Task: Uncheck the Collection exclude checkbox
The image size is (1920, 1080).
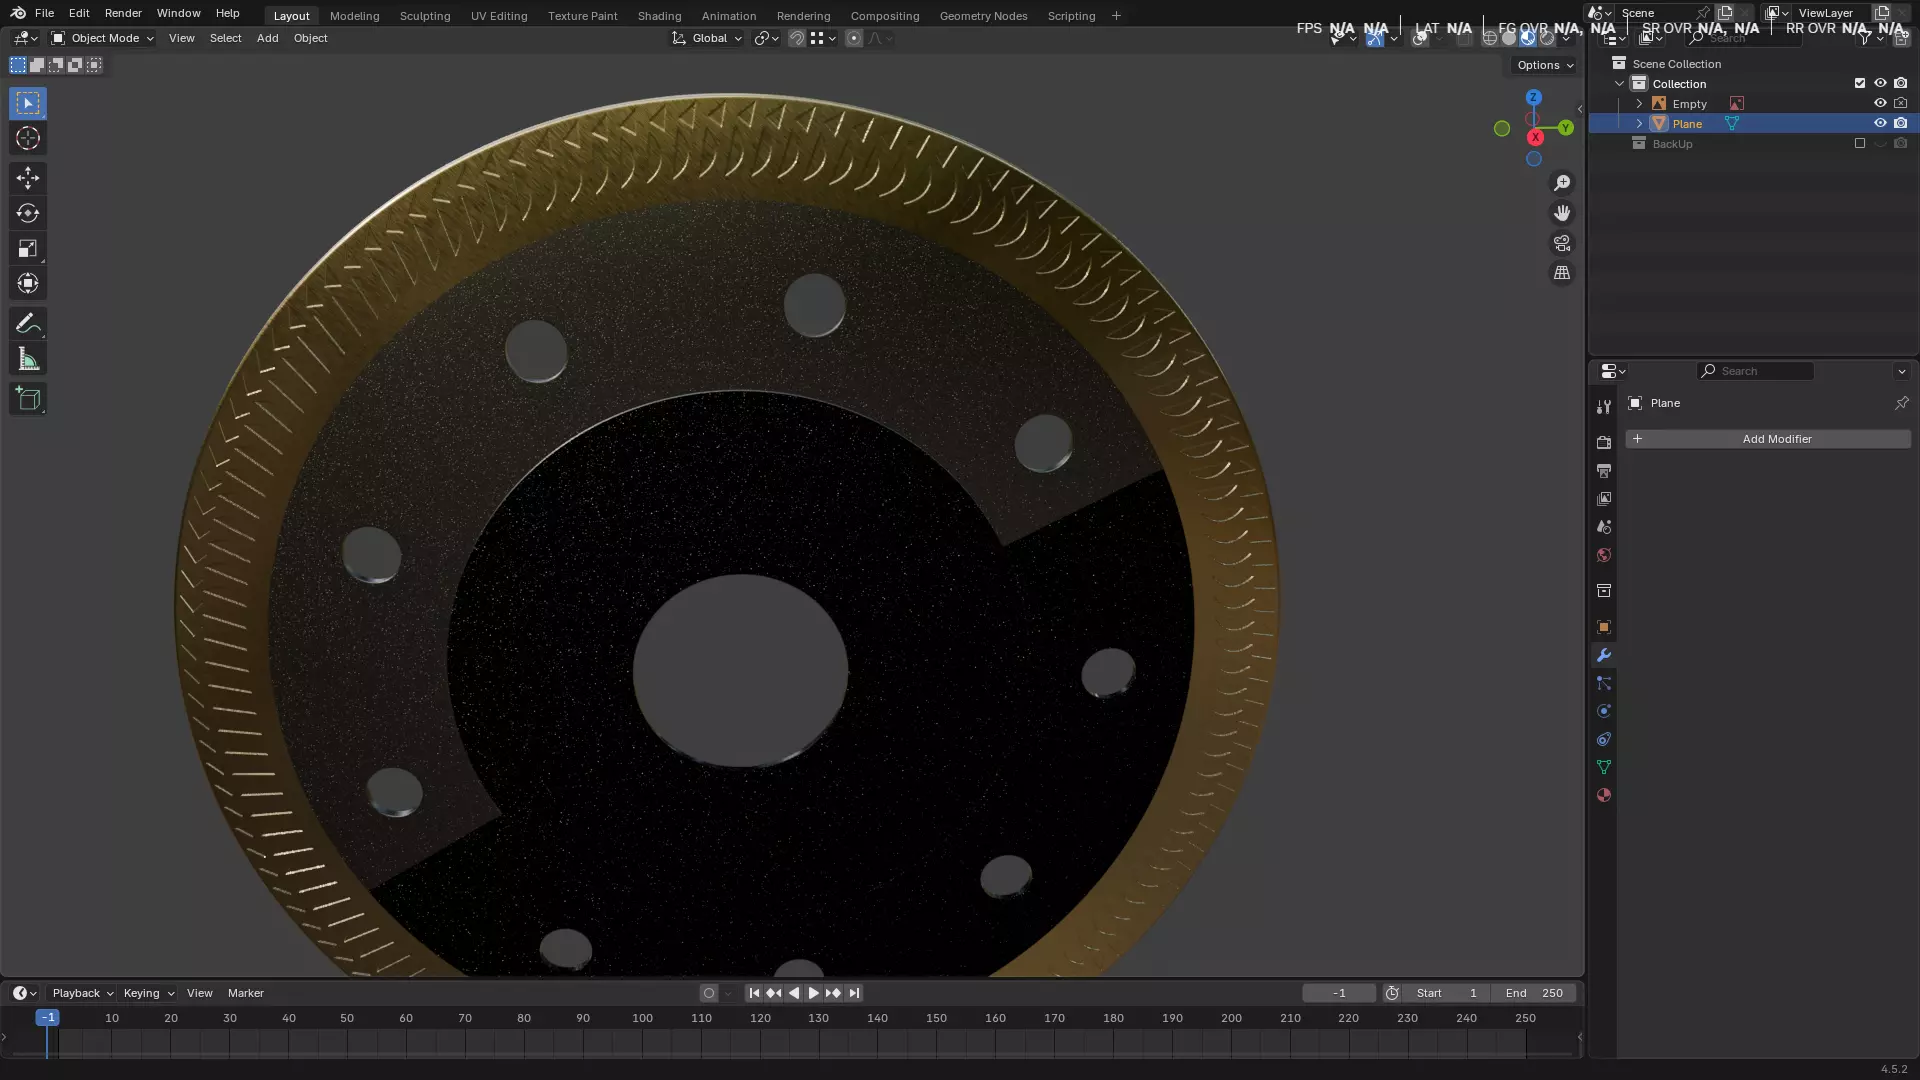Action: click(1860, 83)
